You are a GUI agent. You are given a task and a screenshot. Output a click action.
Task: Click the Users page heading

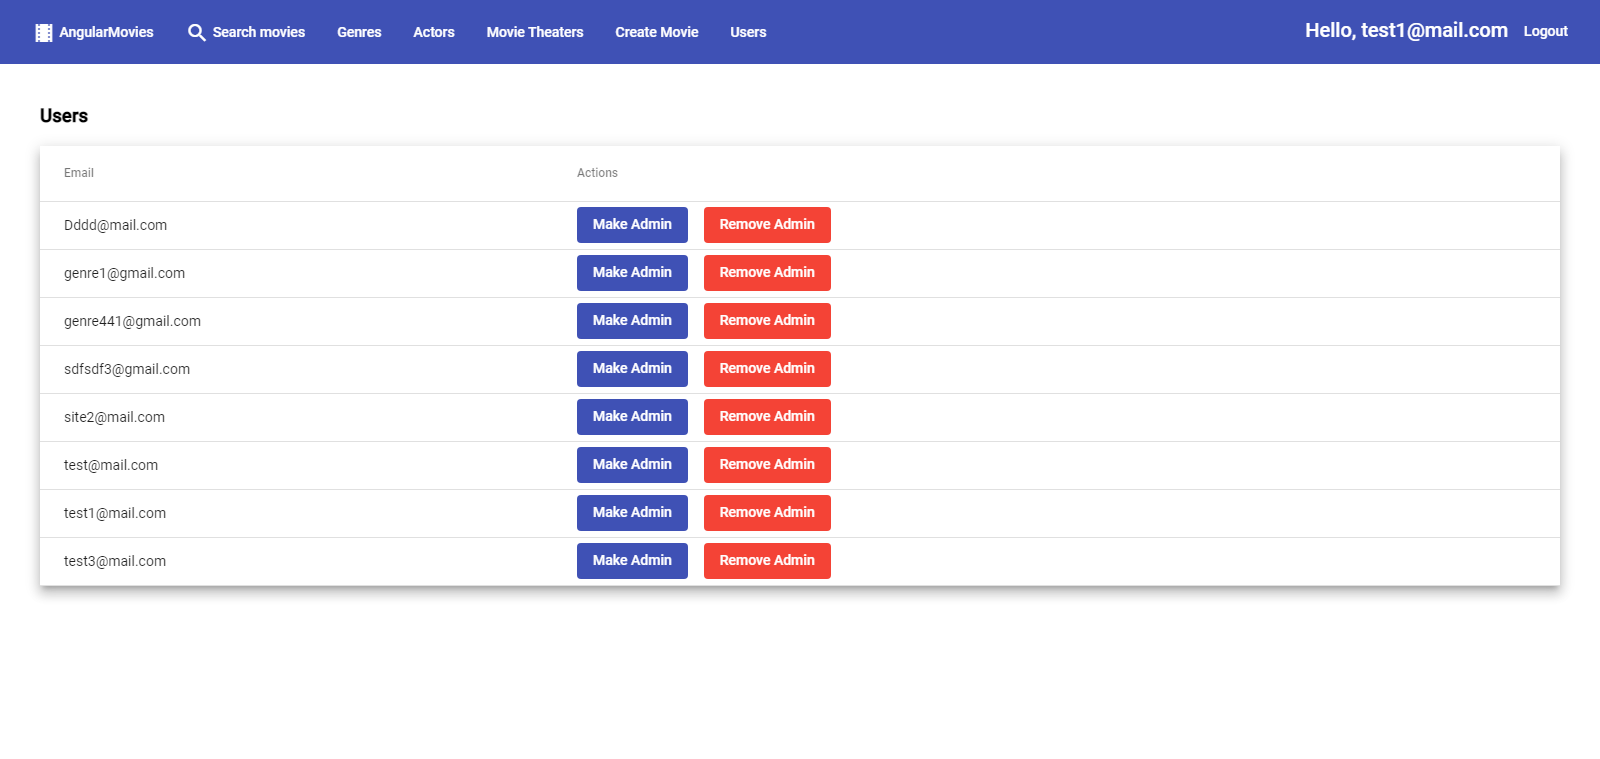pos(64,116)
